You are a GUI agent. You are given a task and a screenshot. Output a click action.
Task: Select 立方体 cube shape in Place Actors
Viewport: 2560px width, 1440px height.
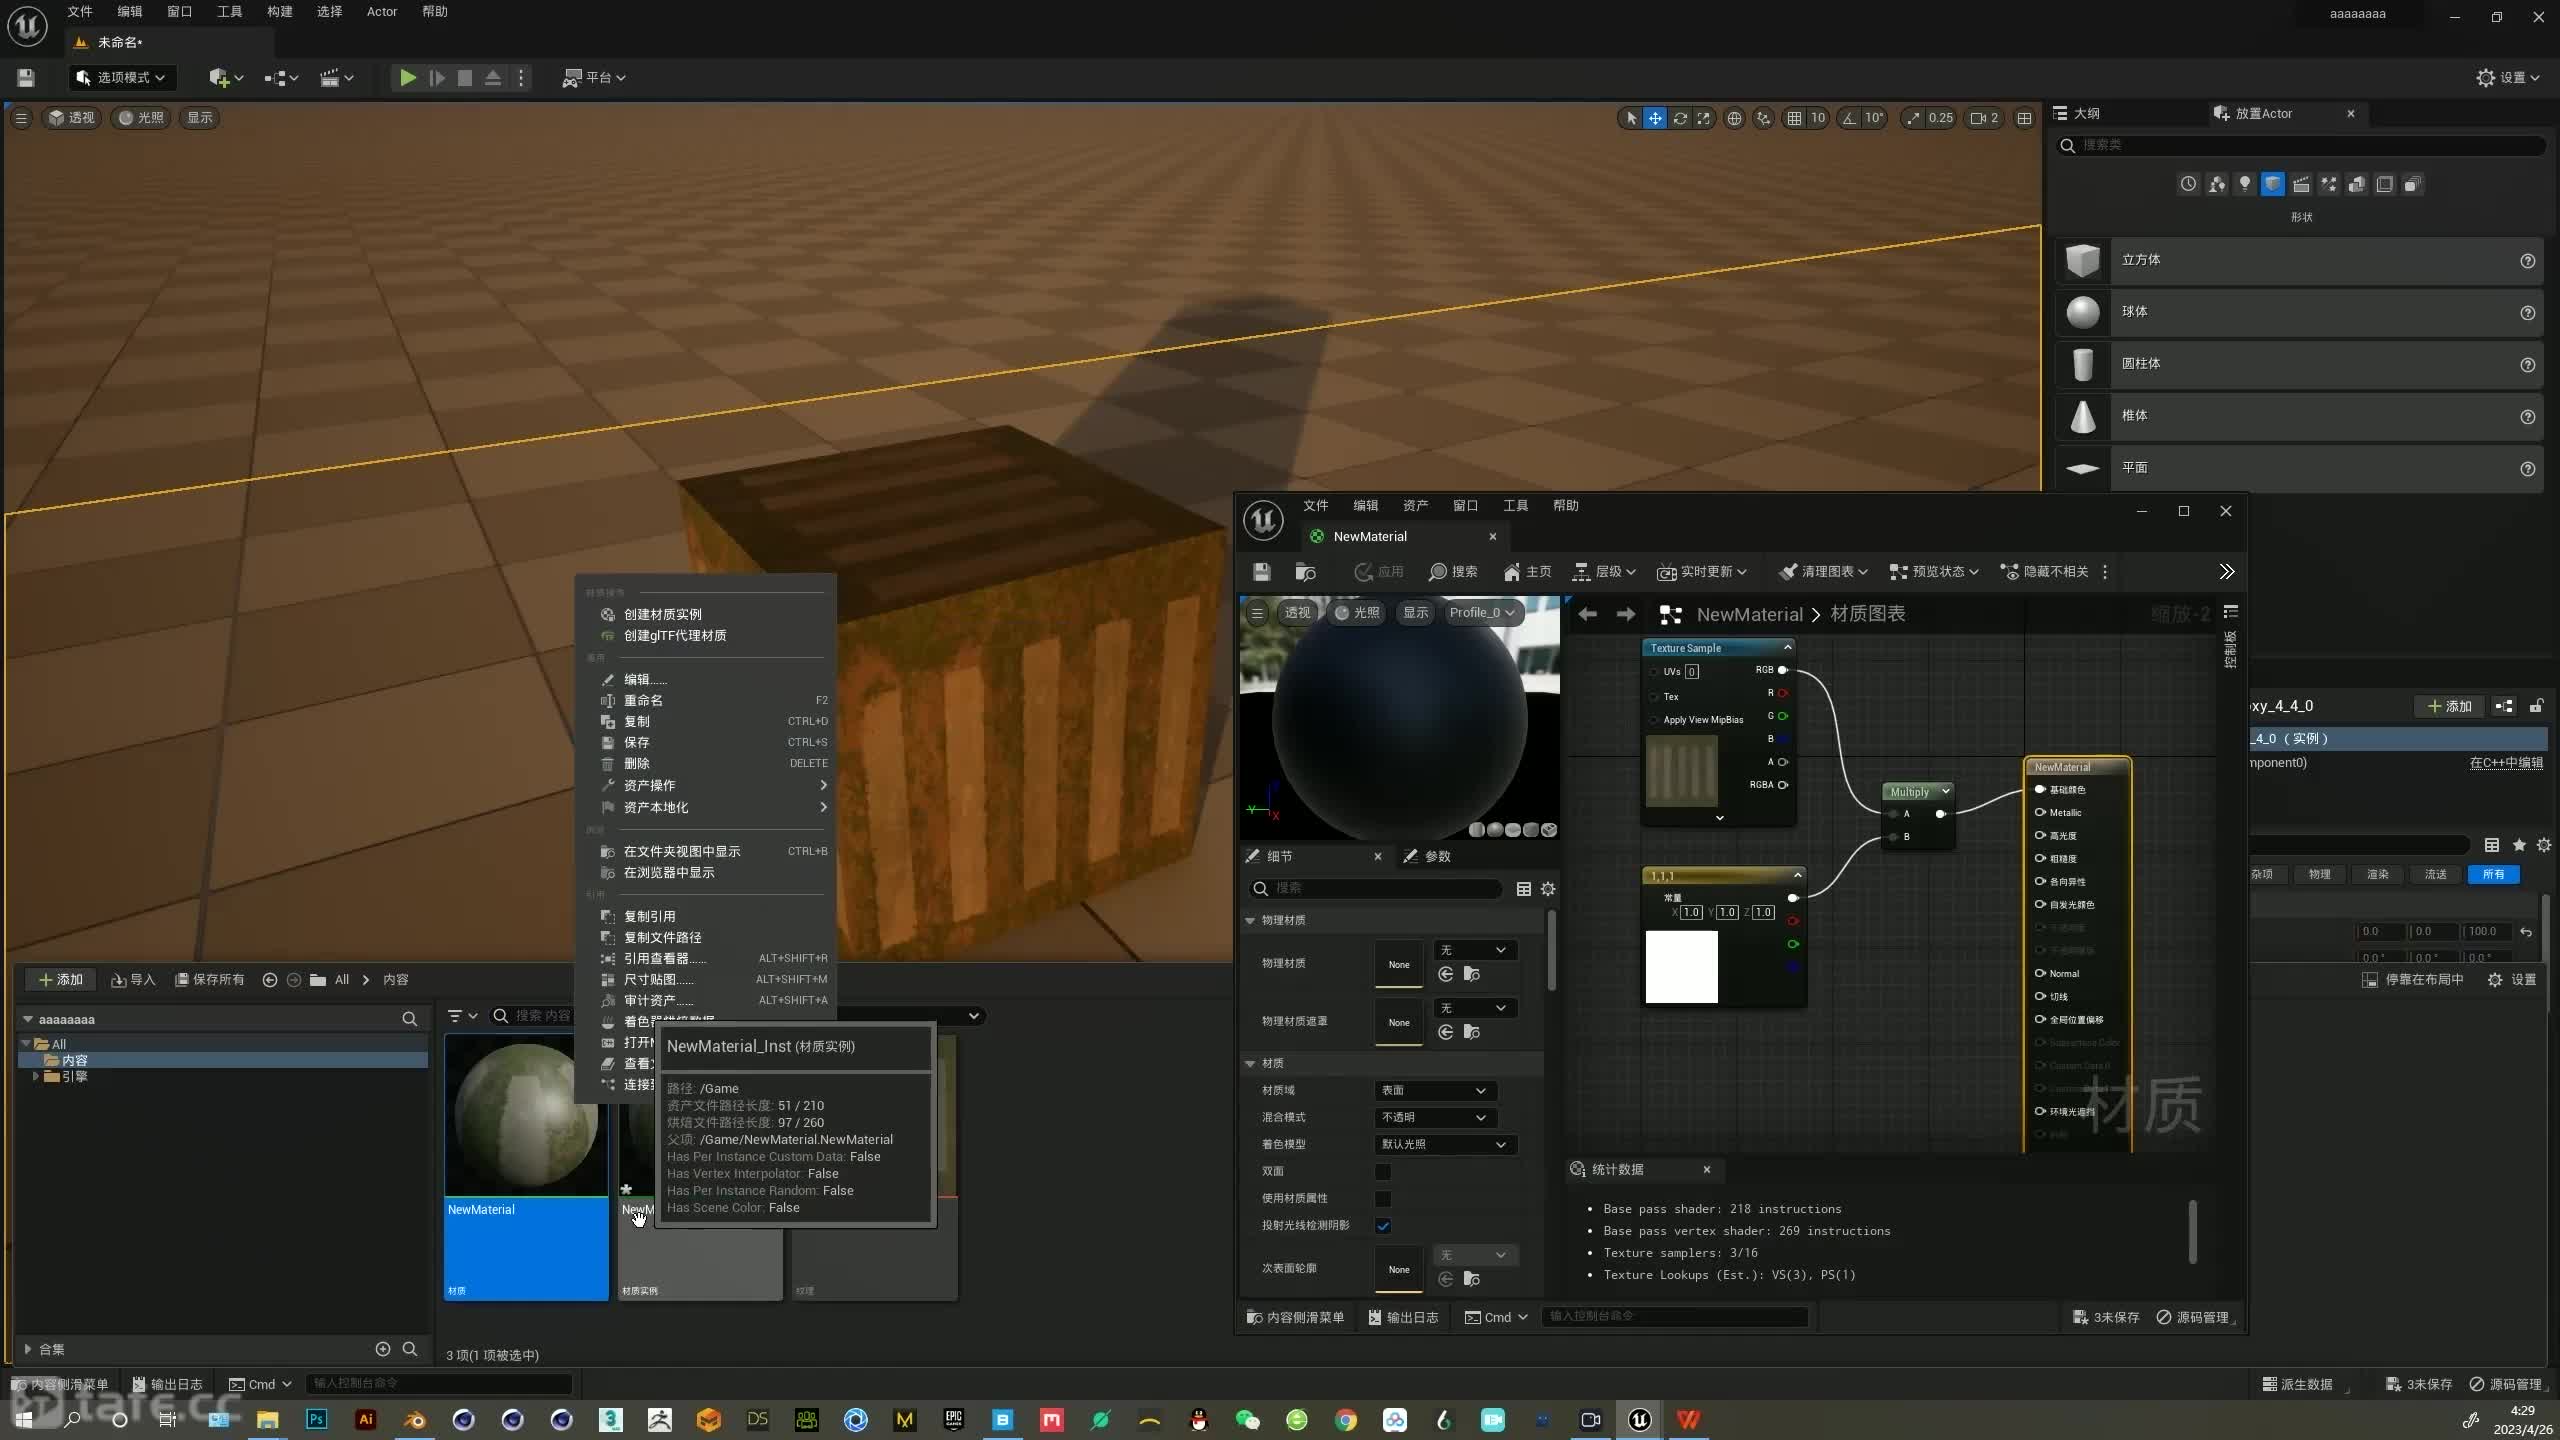click(x=2299, y=260)
